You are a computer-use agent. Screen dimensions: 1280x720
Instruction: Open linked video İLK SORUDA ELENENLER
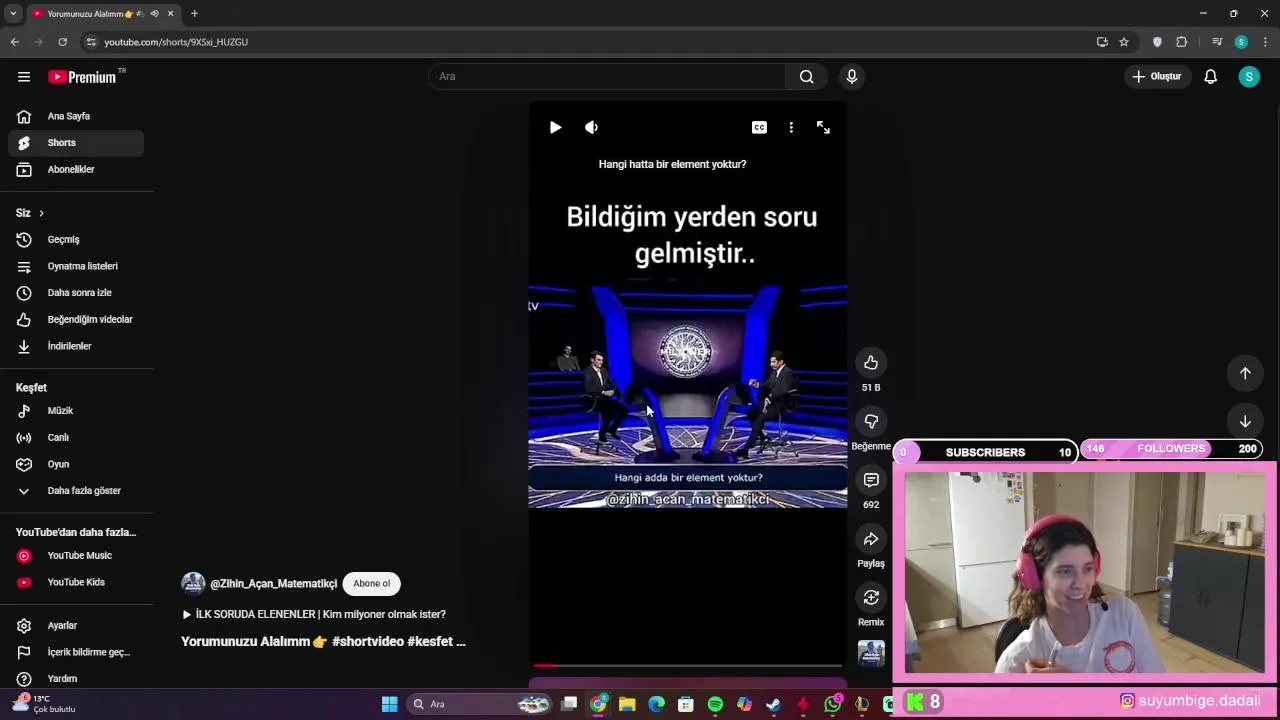314,615
